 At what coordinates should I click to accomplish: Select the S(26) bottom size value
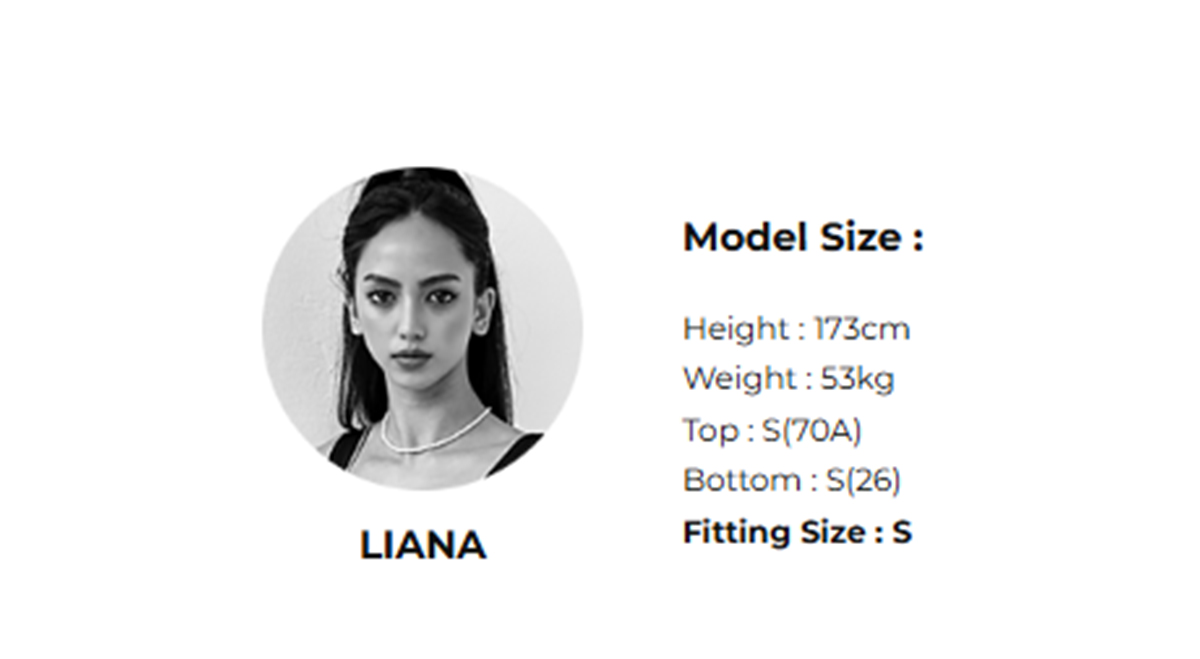click(x=863, y=481)
